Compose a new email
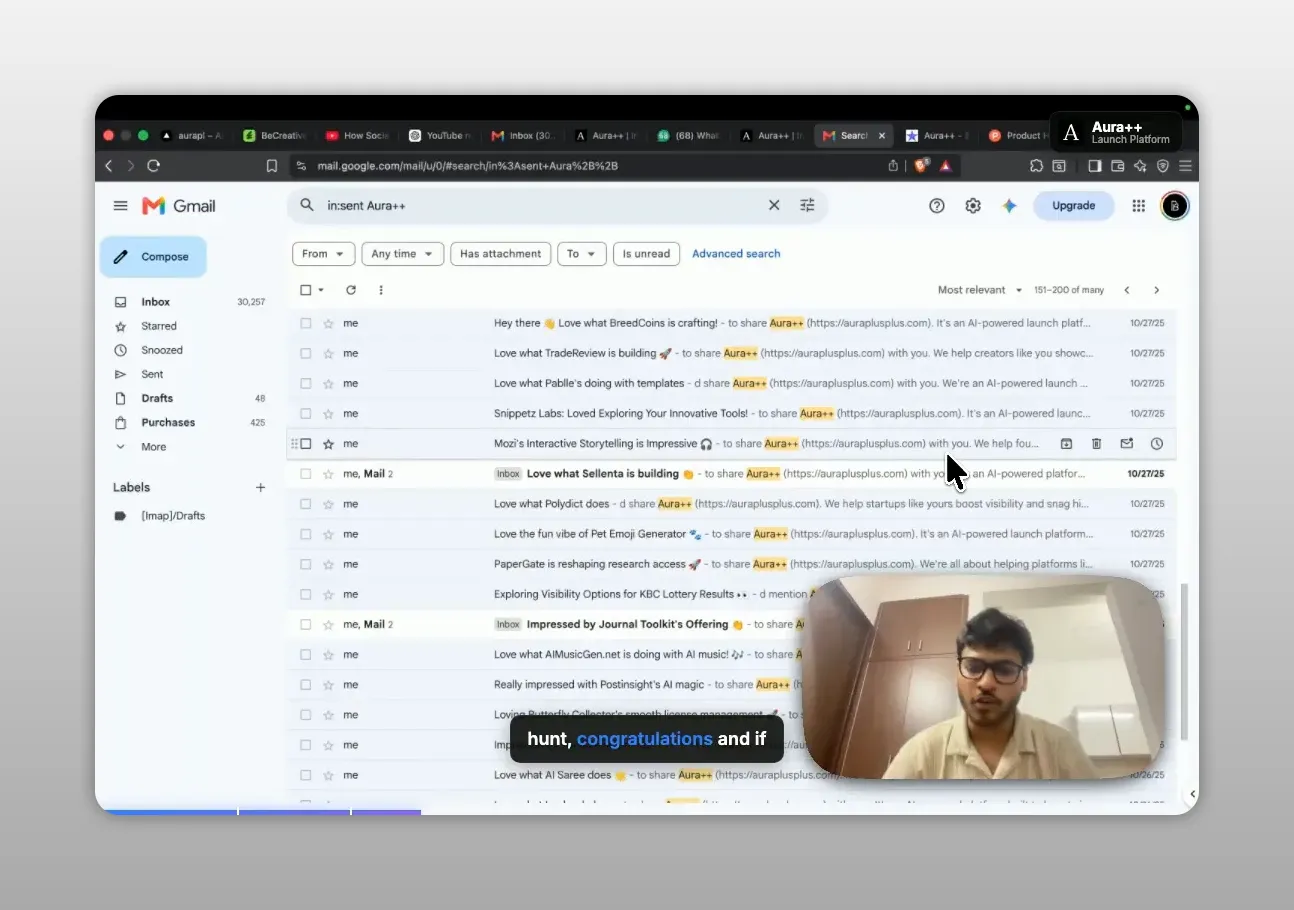The image size is (1294, 910). (153, 257)
